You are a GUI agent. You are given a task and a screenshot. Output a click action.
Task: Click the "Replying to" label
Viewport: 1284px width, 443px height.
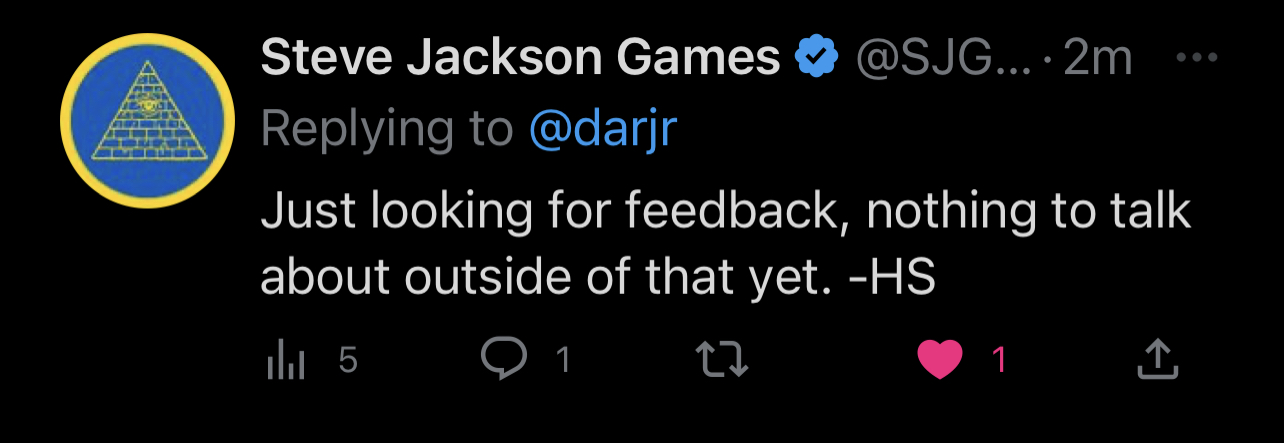(386, 129)
